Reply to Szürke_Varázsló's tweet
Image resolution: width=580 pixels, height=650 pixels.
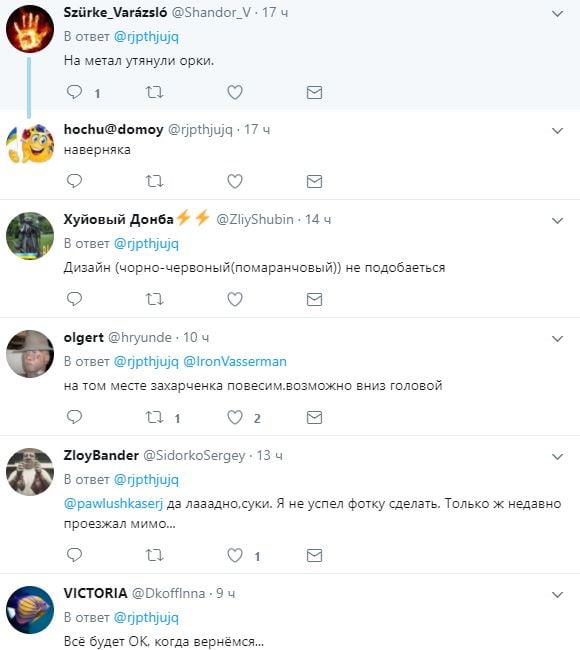[75, 92]
